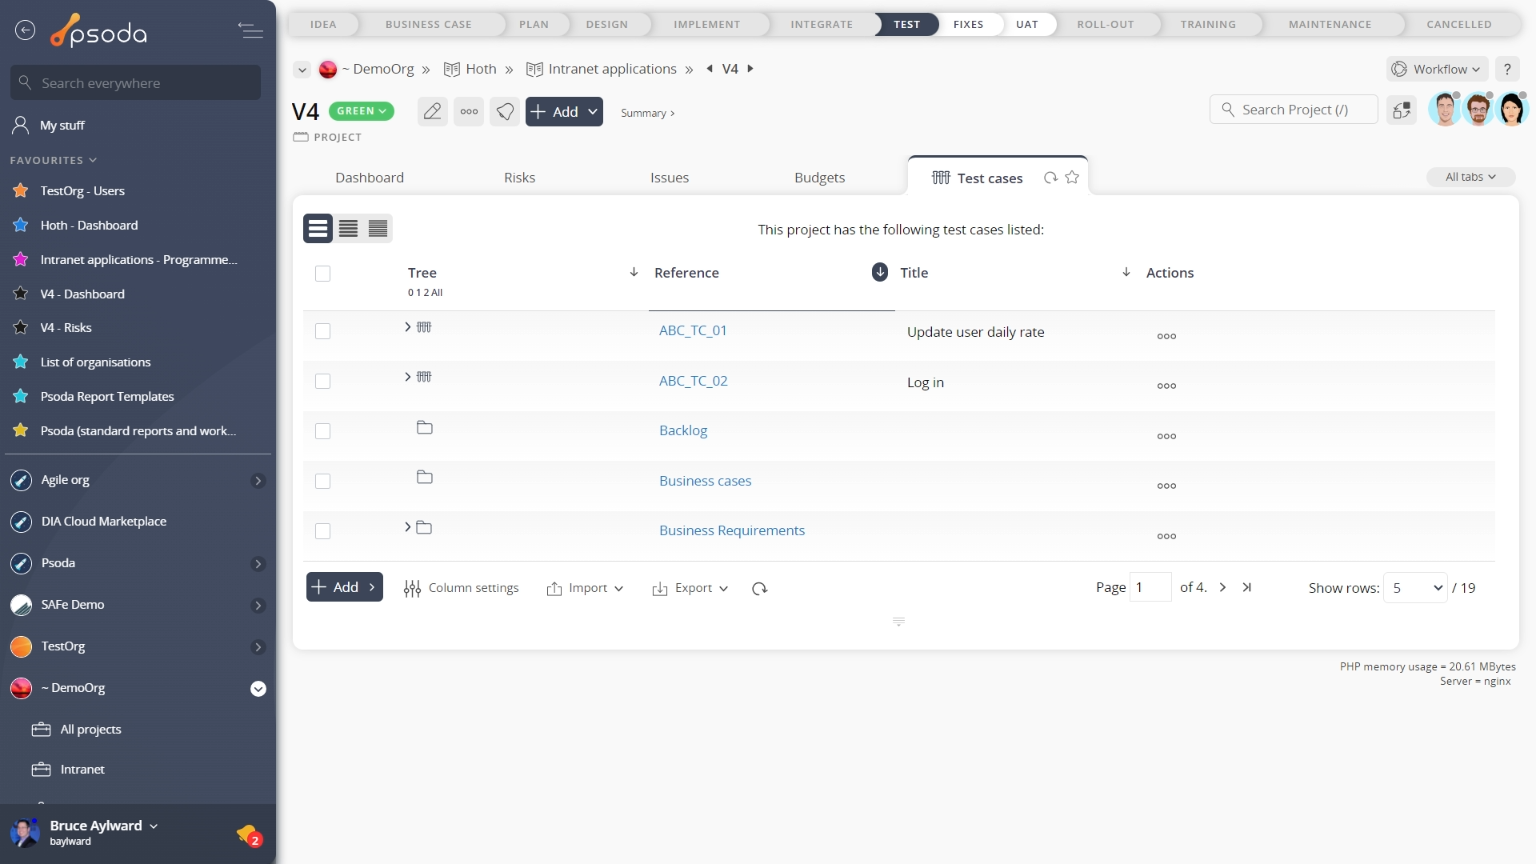Switch to the Issues tab
1536x864 pixels.
[x=670, y=178]
